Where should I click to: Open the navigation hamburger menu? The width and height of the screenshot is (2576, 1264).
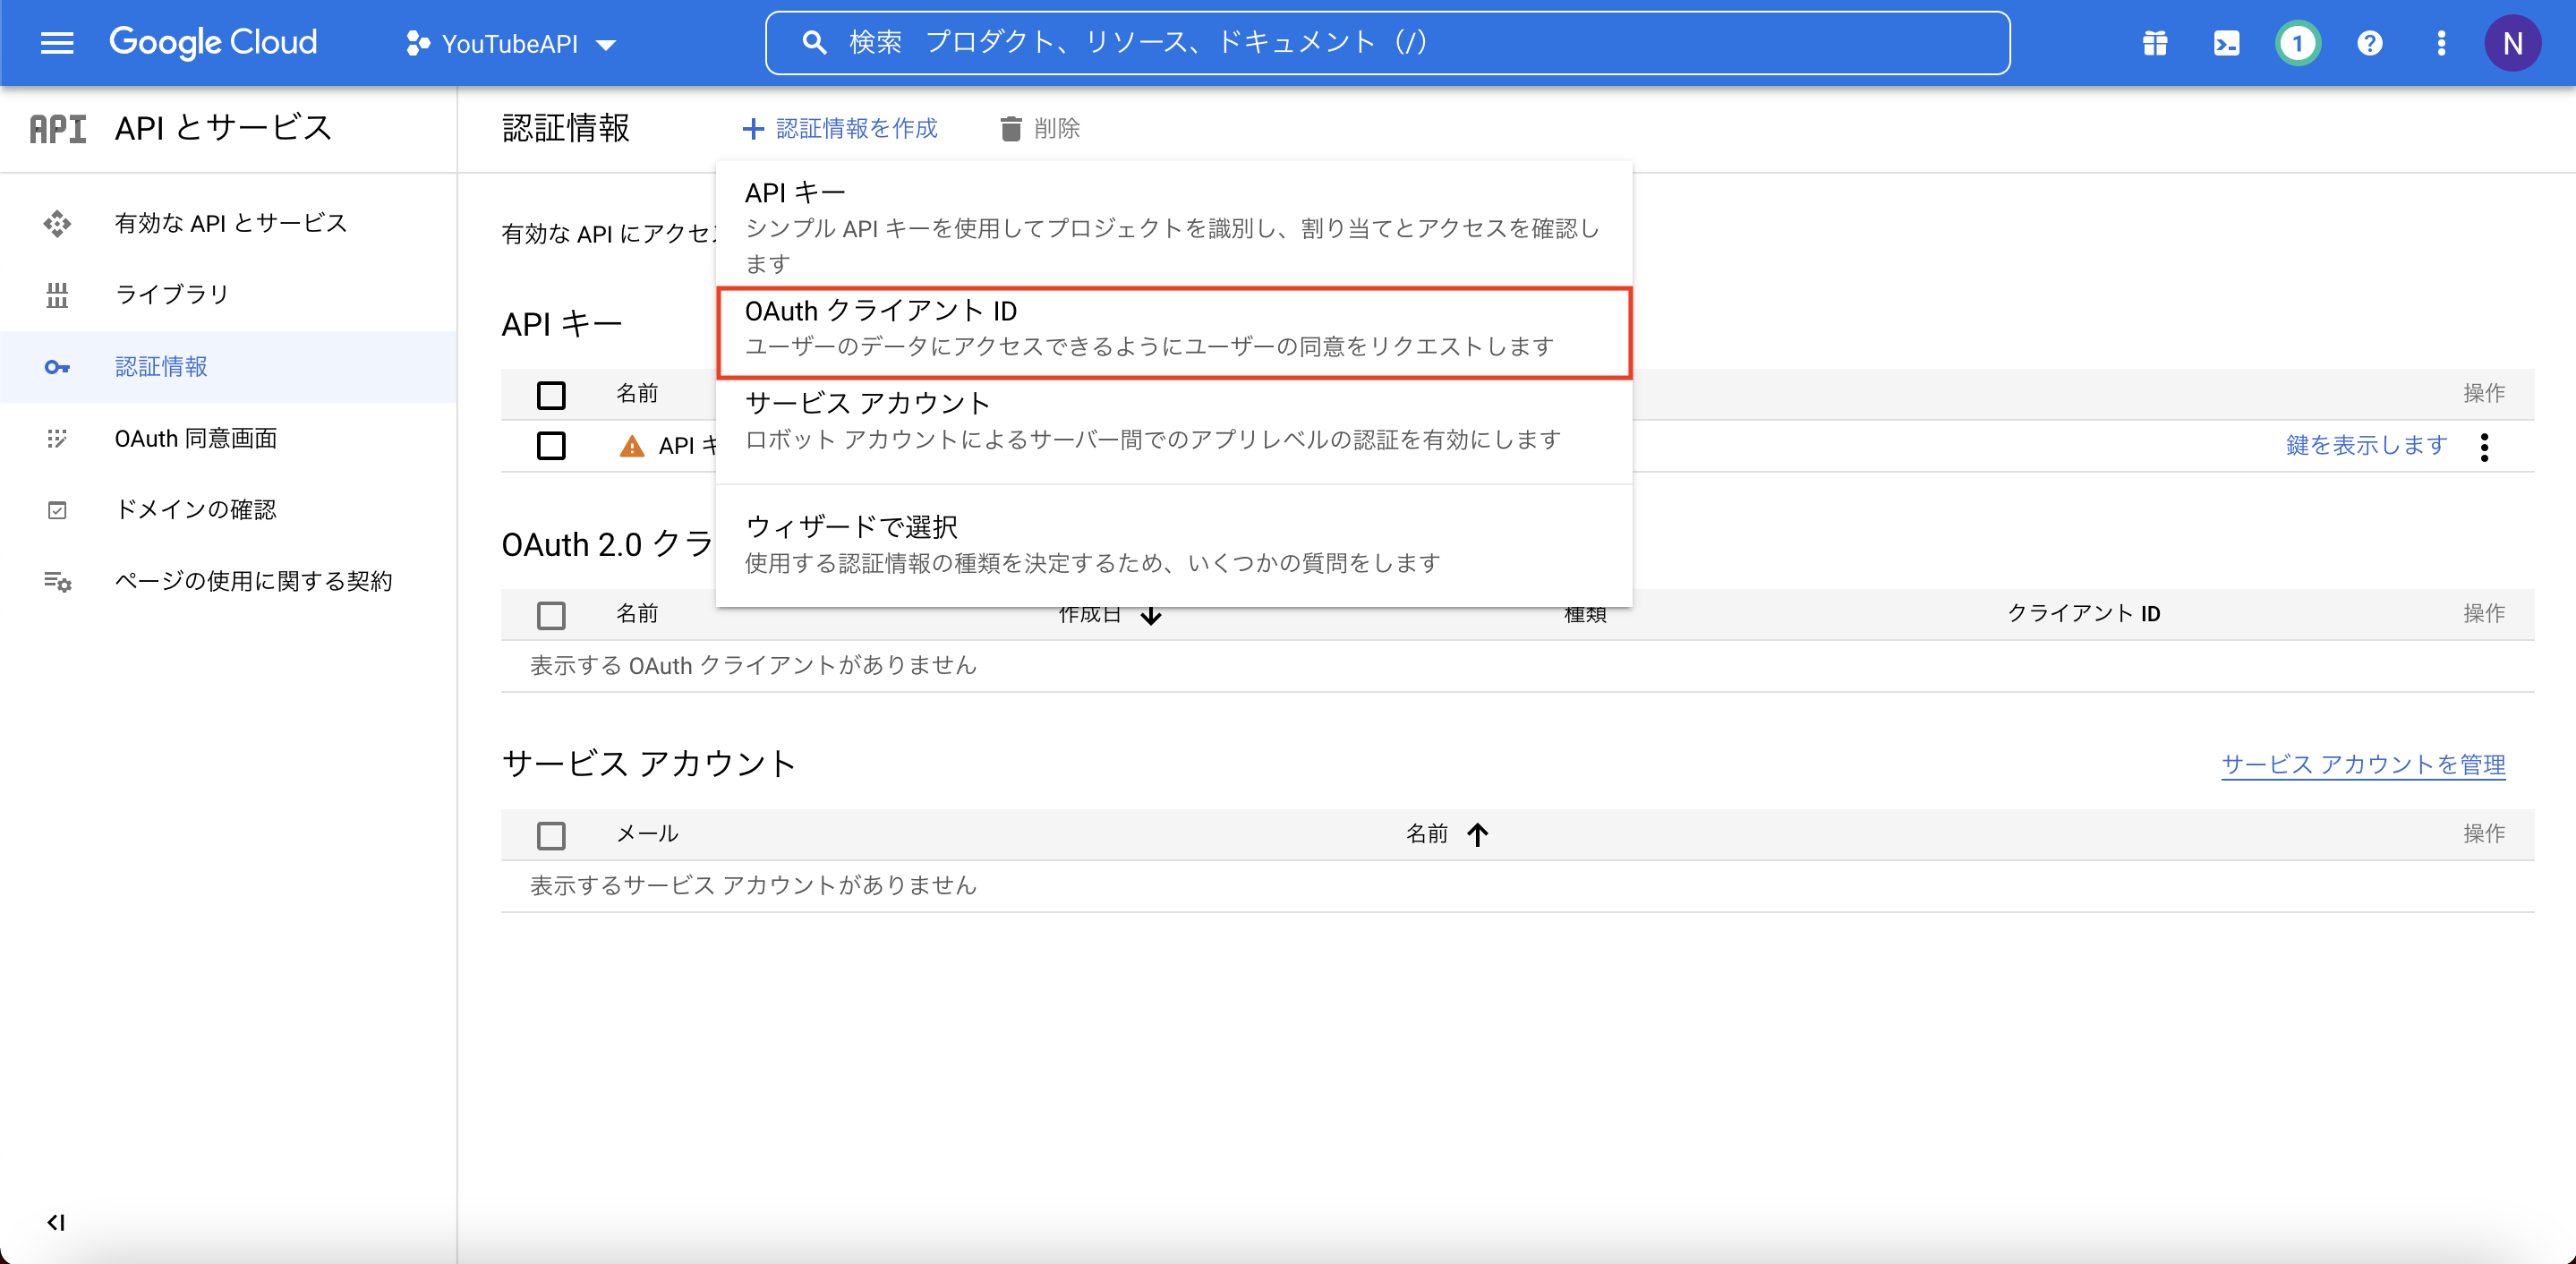(57, 42)
